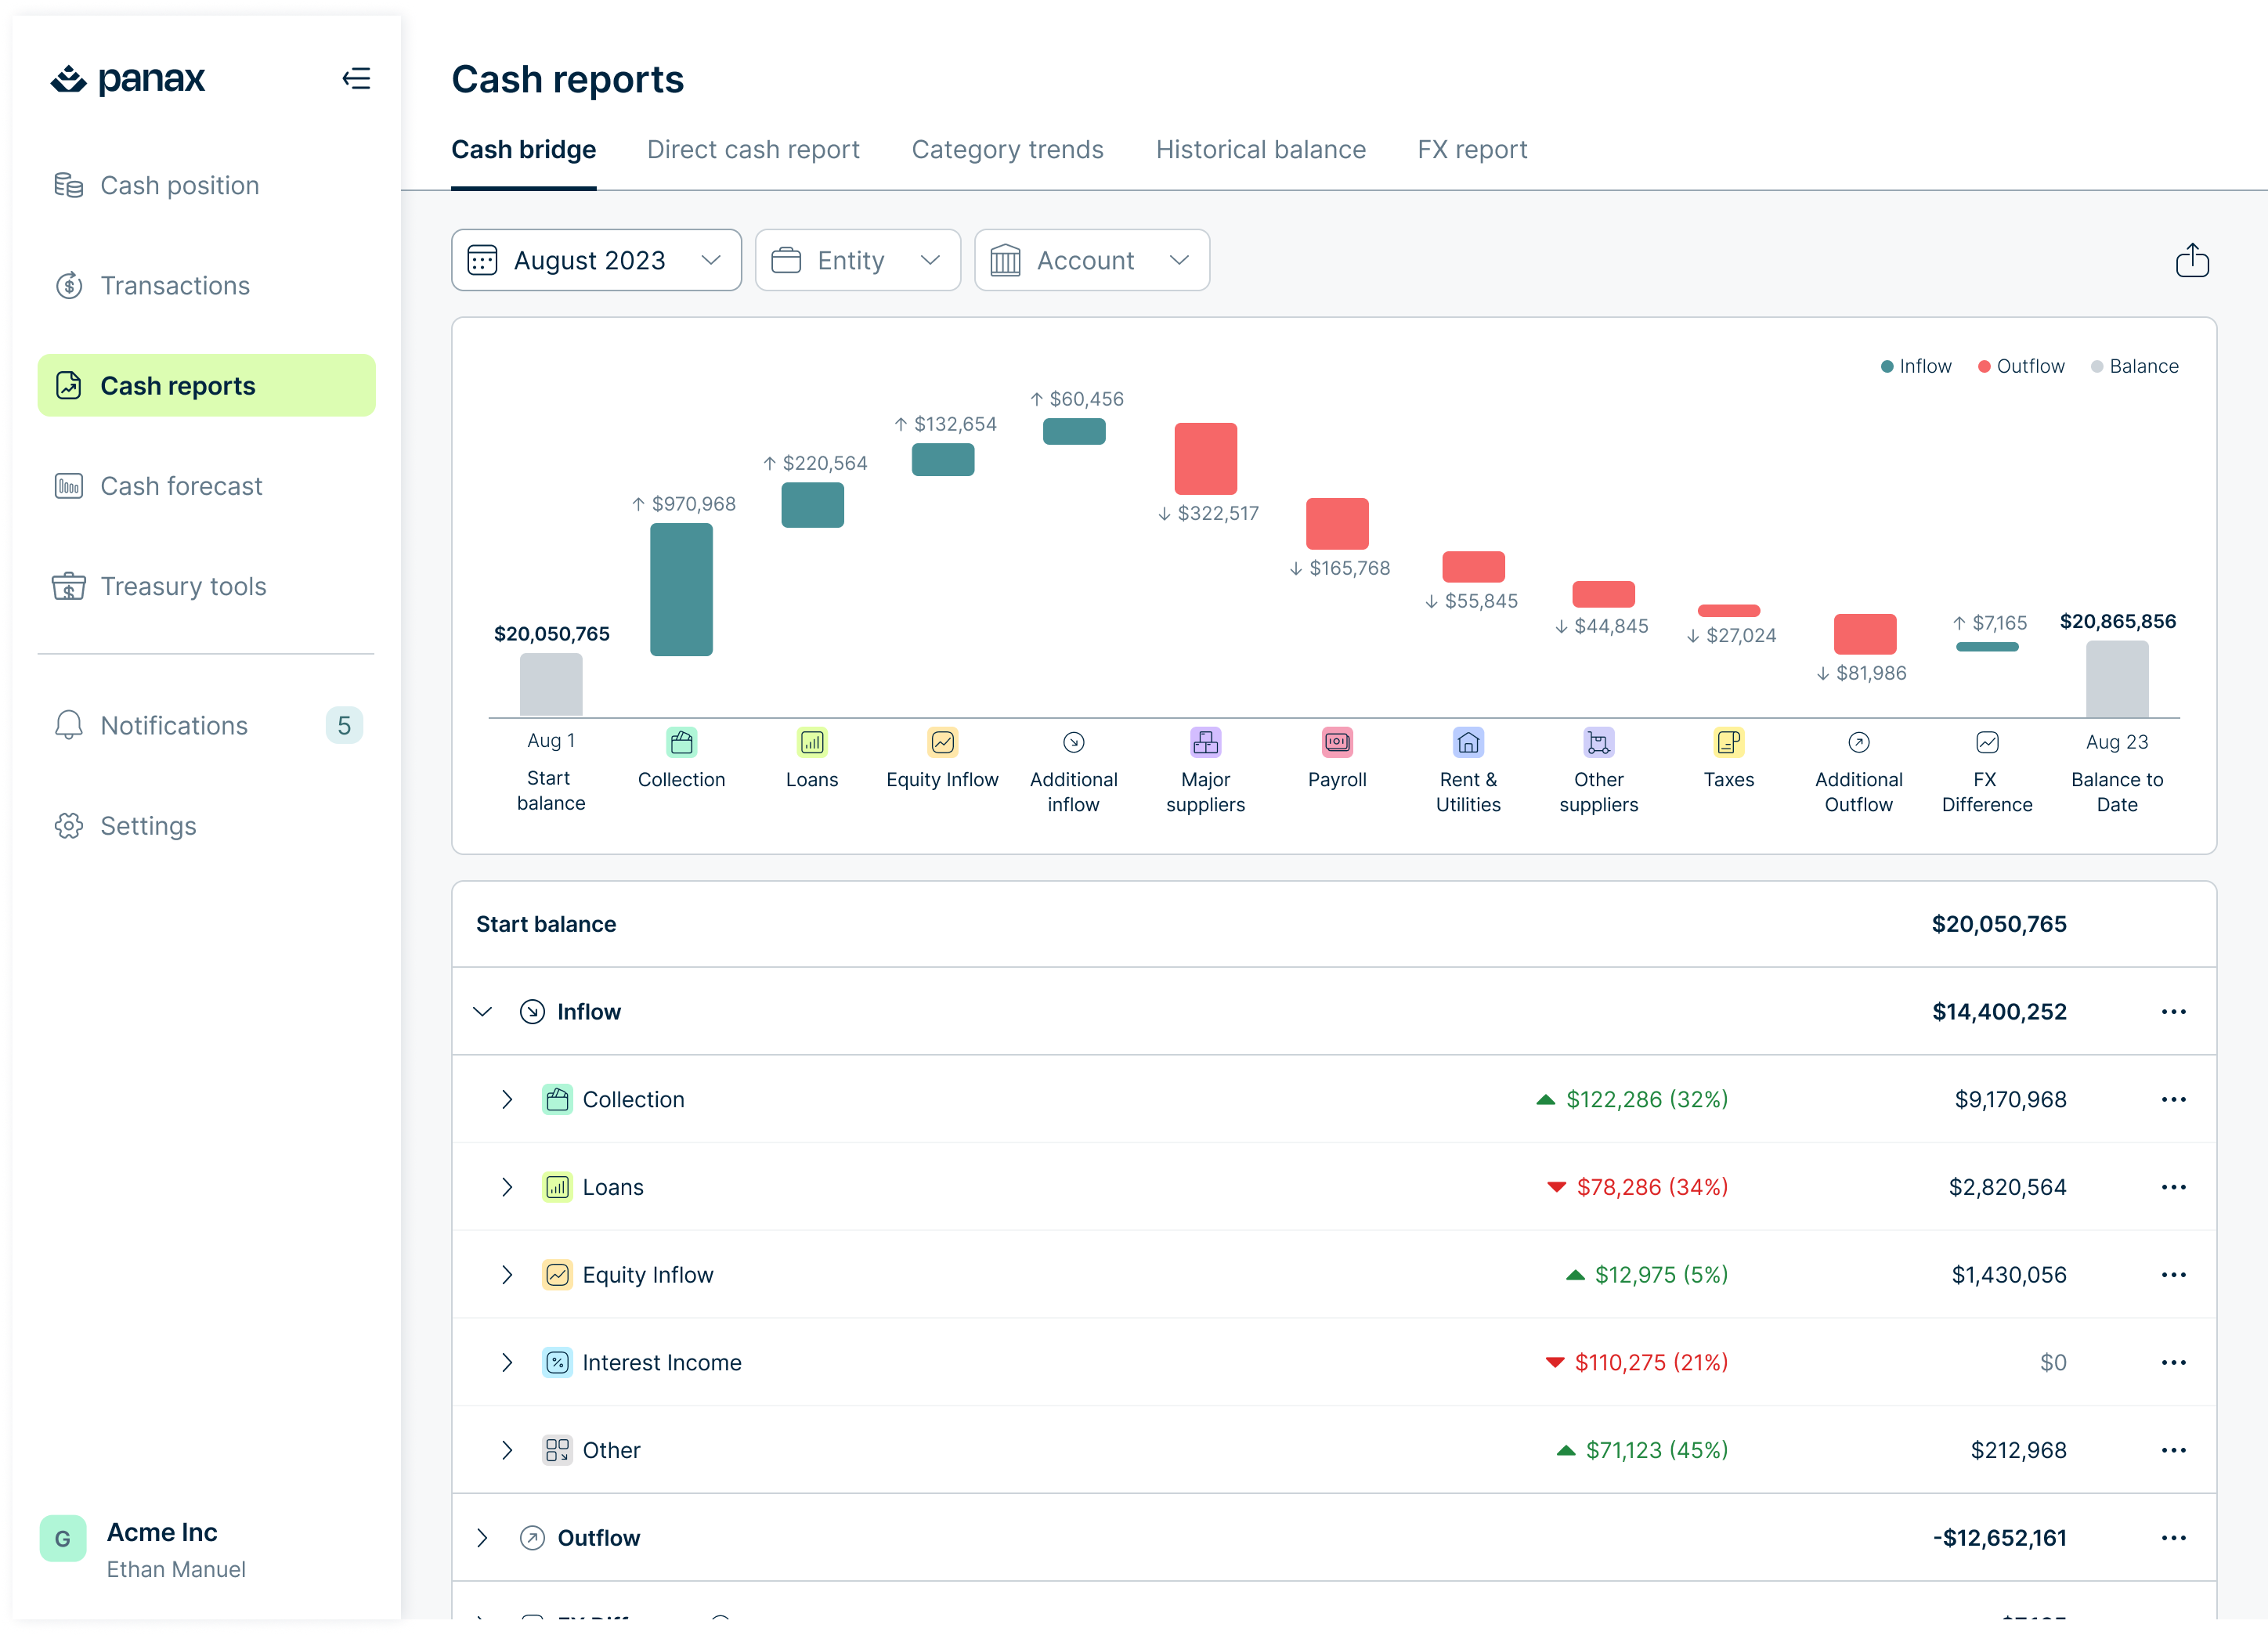
Task: Open the Cash position section
Action: [179, 185]
